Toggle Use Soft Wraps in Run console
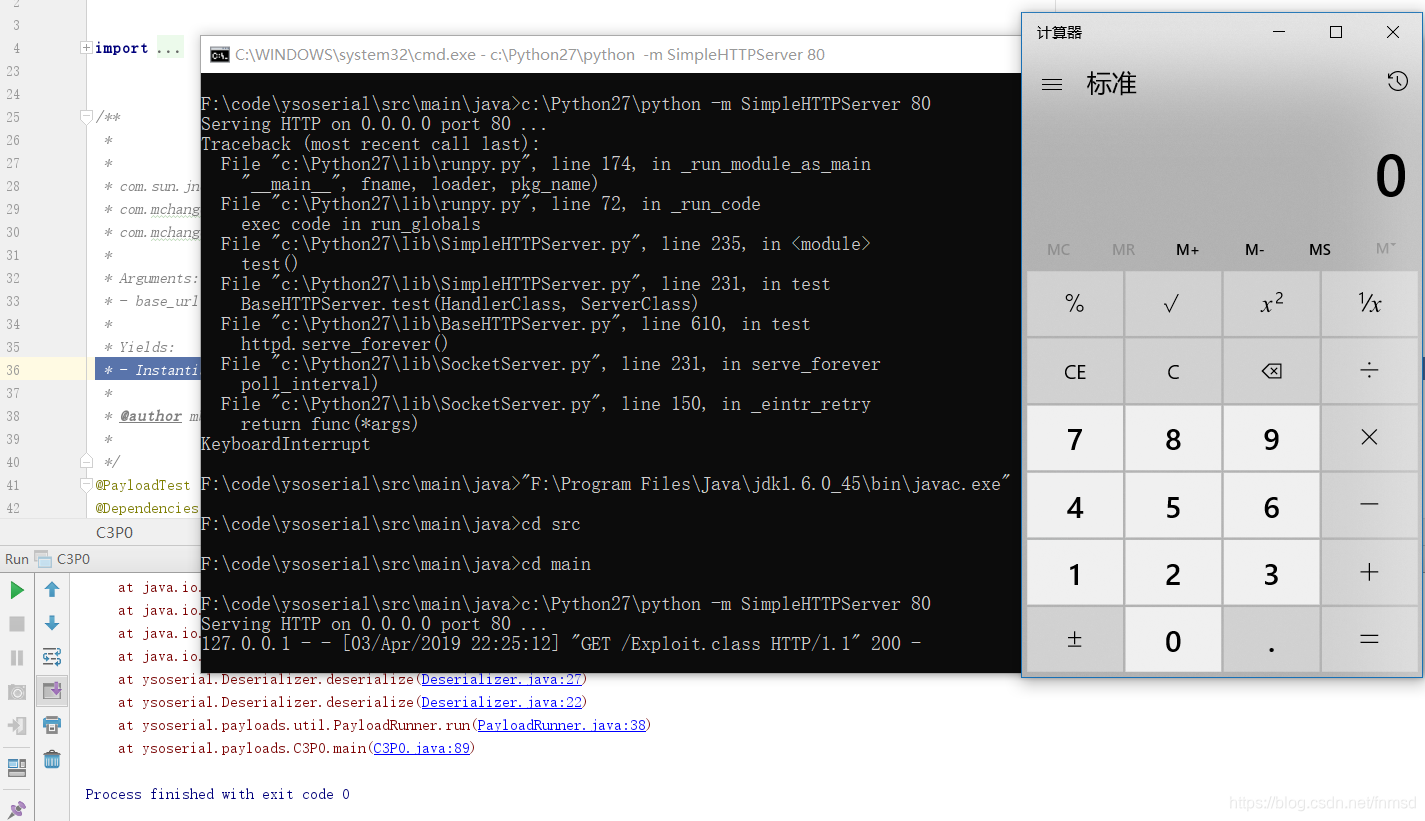1425x821 pixels. [x=52, y=657]
